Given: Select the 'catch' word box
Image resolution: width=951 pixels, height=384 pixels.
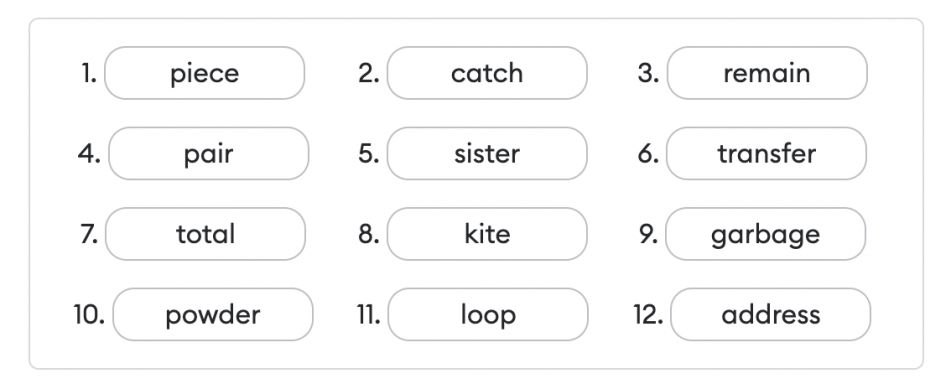Looking at the screenshot, I should [487, 73].
